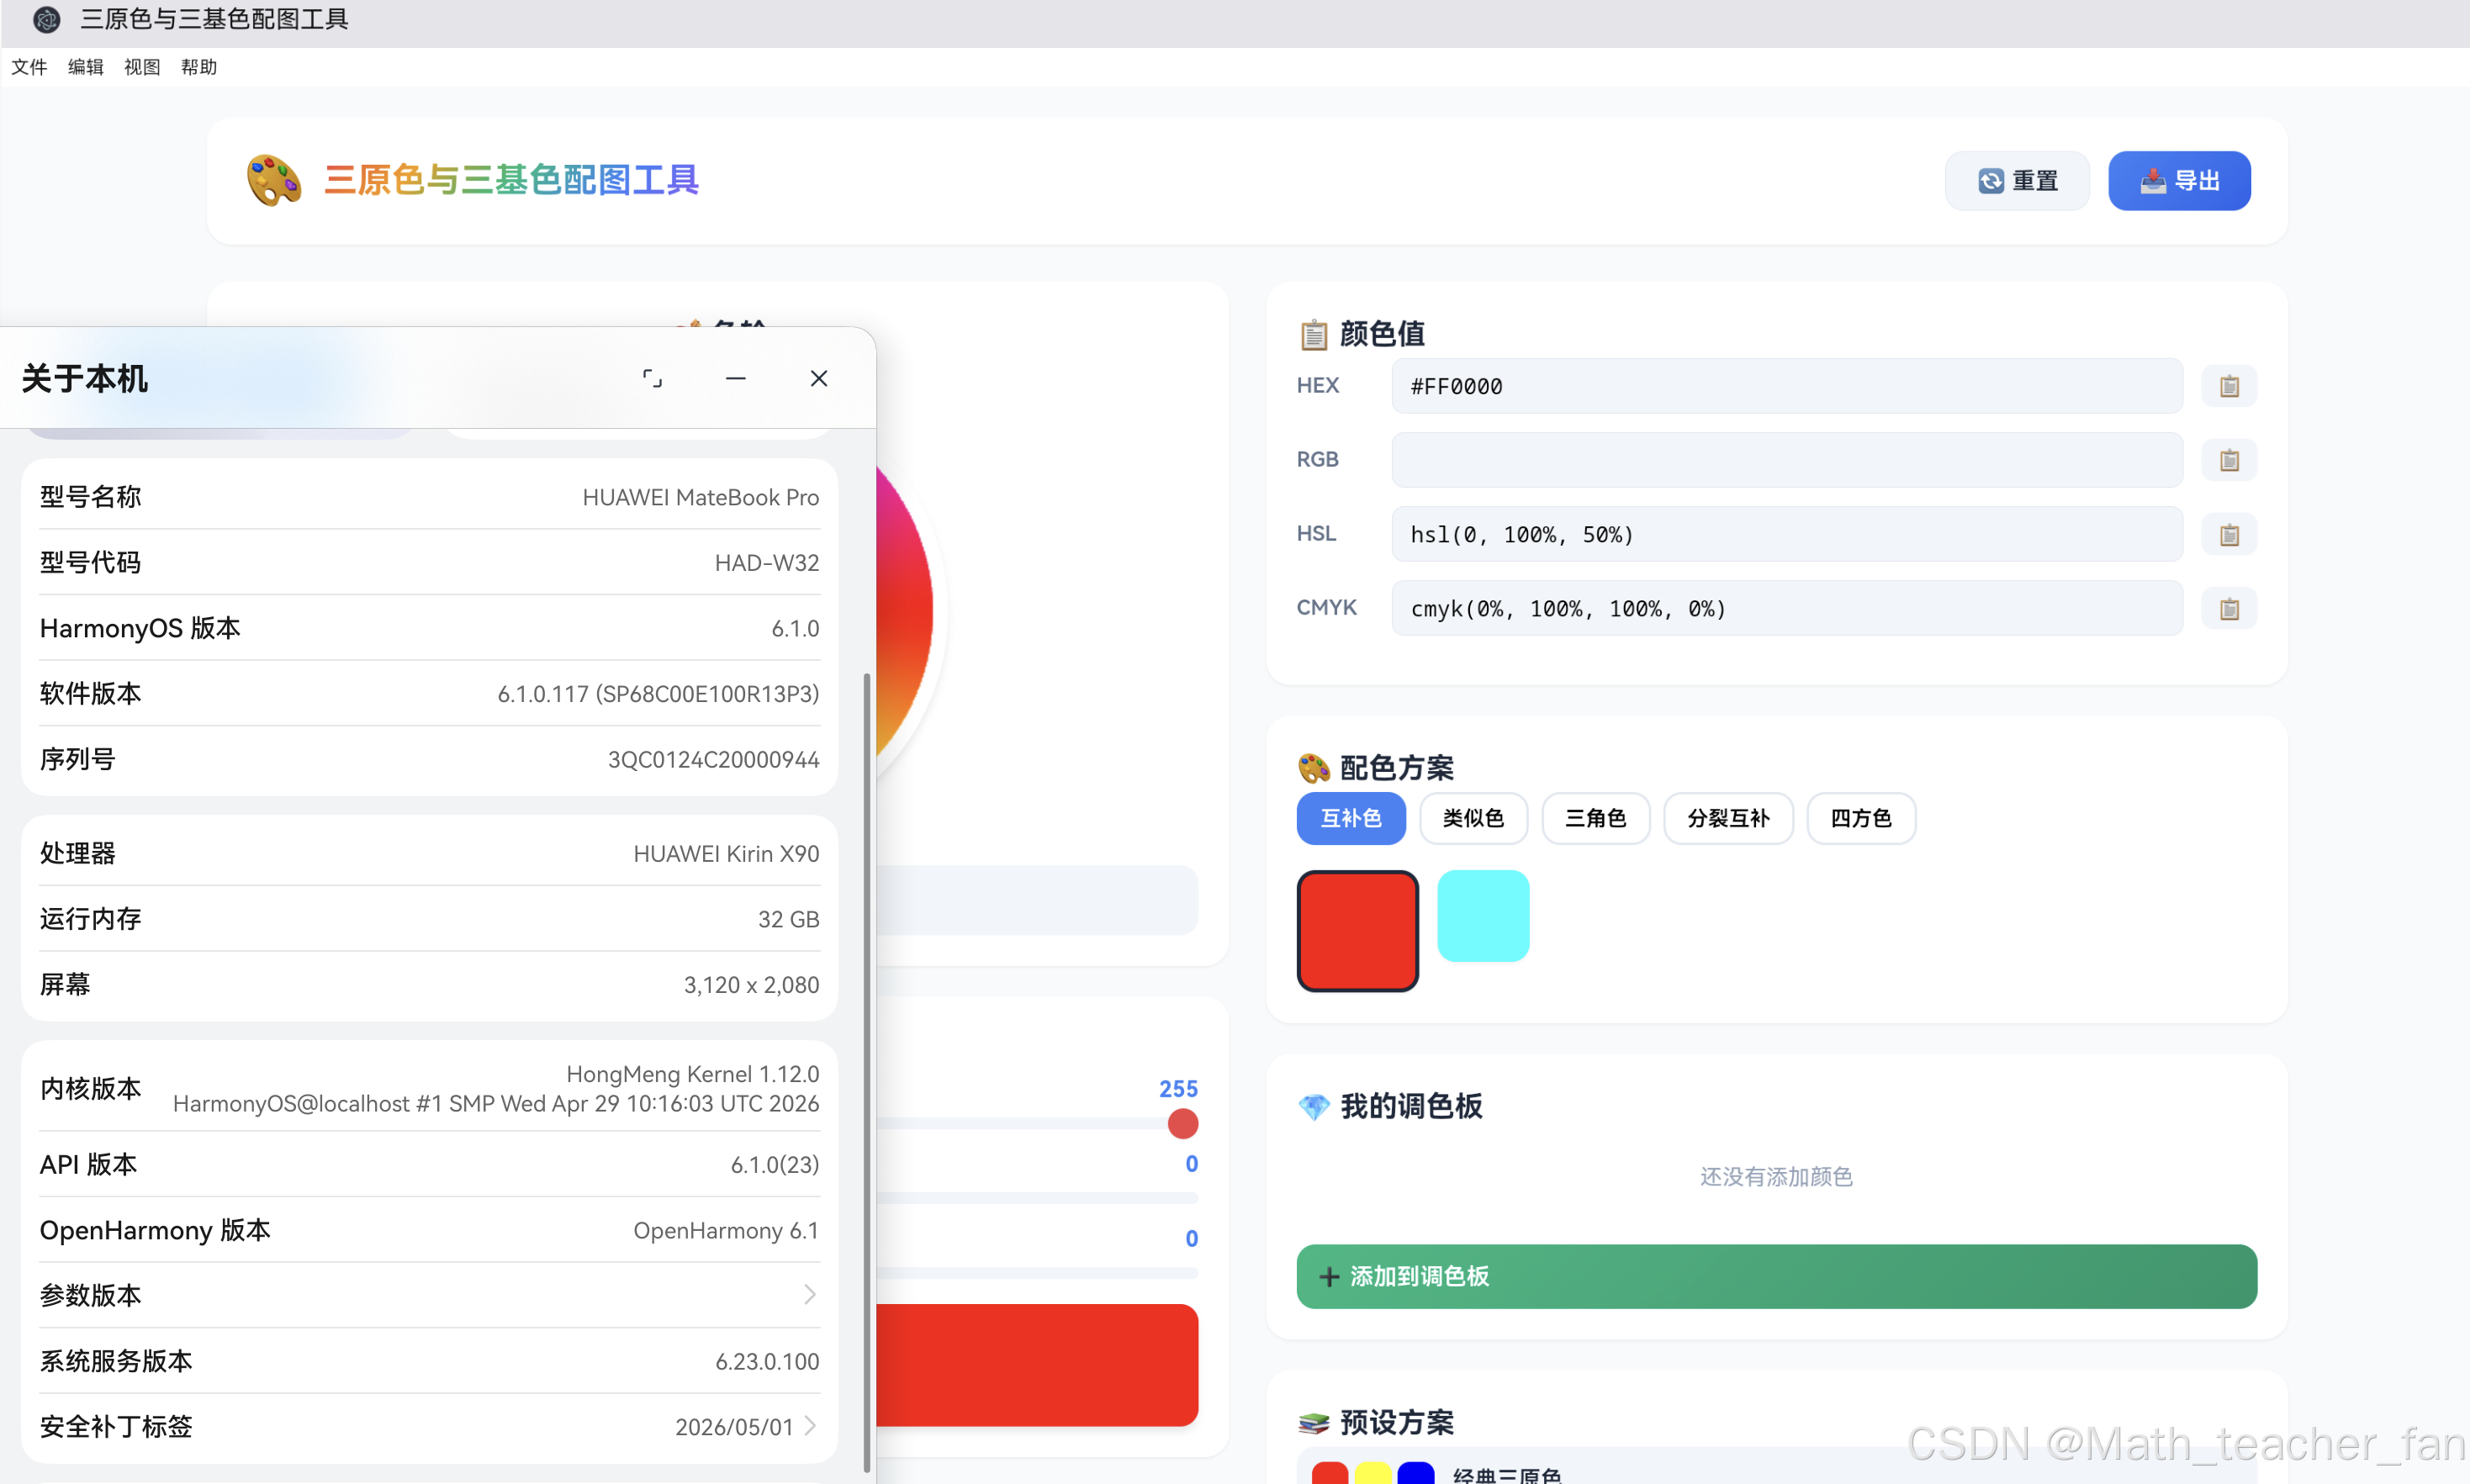Image resolution: width=2470 pixels, height=1484 pixels.
Task: Click the API 版本 6.1.0(23) row
Action: 429,1164
